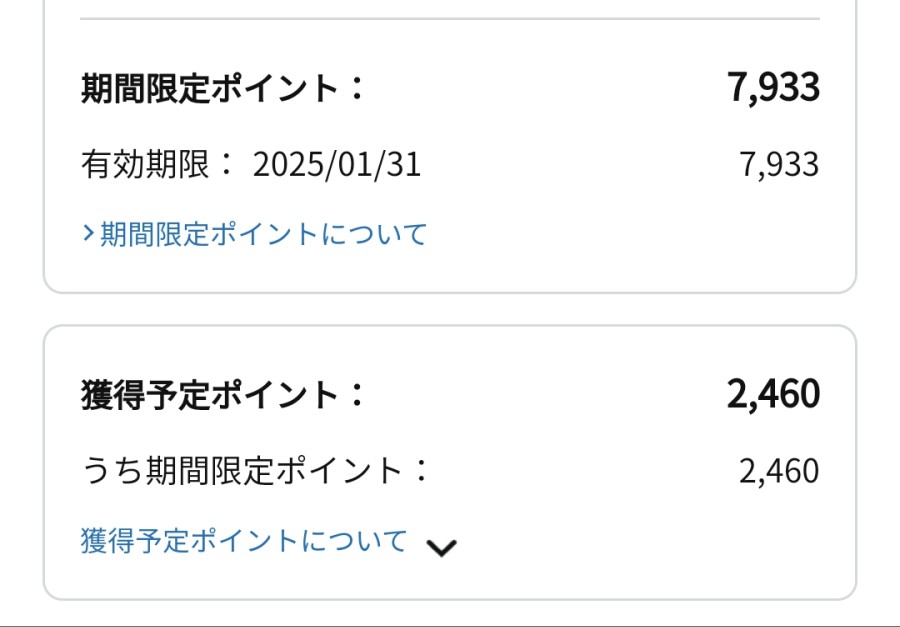Screen dimensions: 900x627
Task: Click the 7,933 value in the 有効期限 row
Action: 779,165
